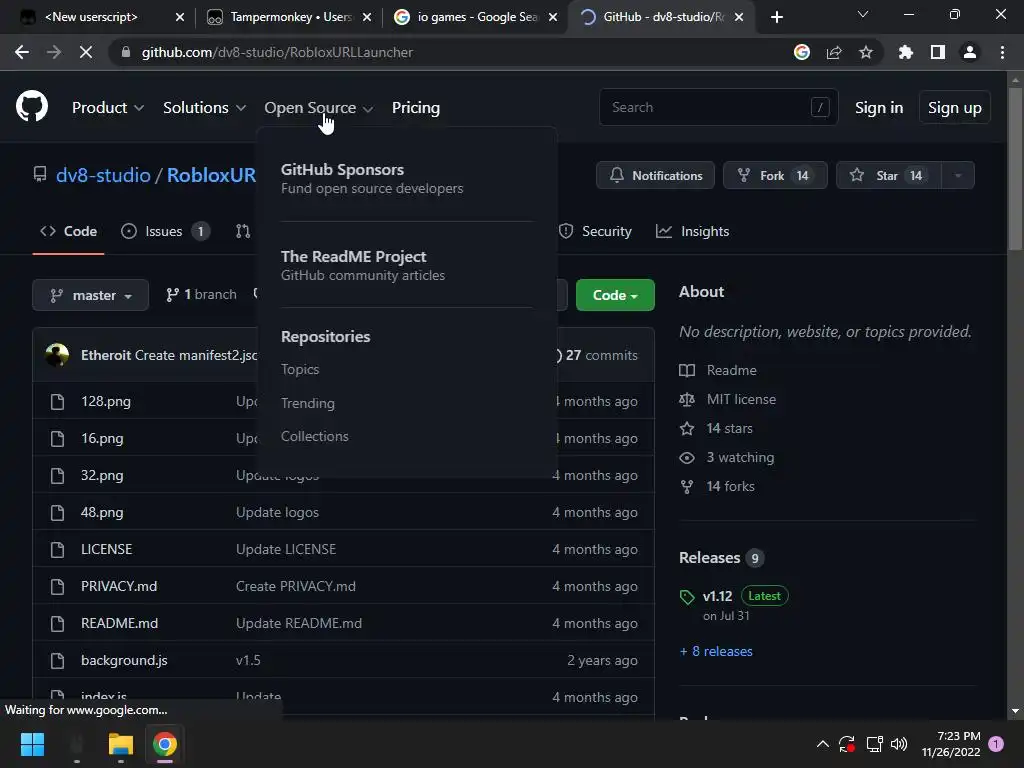
Task: Click Sign up button
Action: coord(955,108)
